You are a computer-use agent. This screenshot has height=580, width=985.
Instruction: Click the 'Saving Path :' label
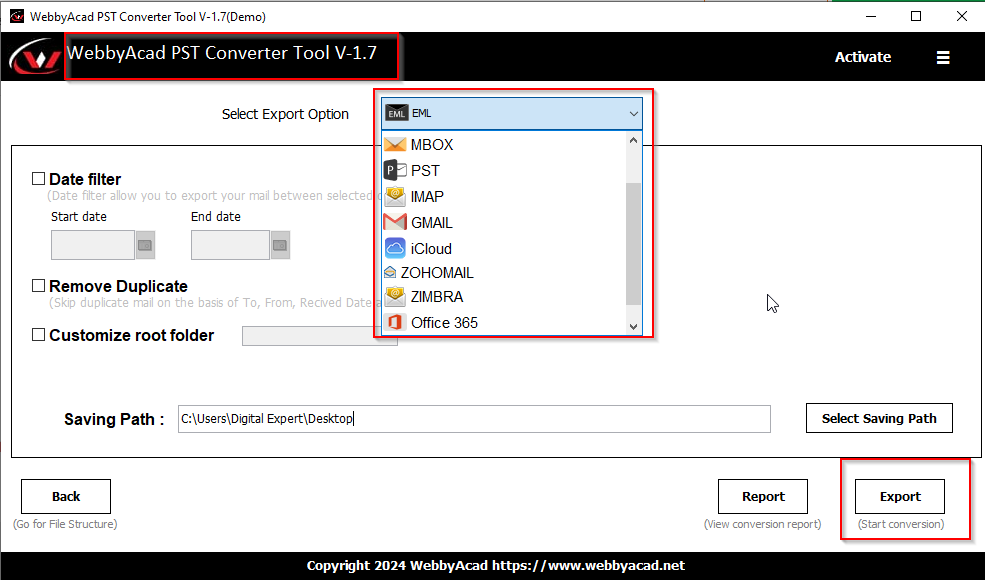tap(114, 420)
